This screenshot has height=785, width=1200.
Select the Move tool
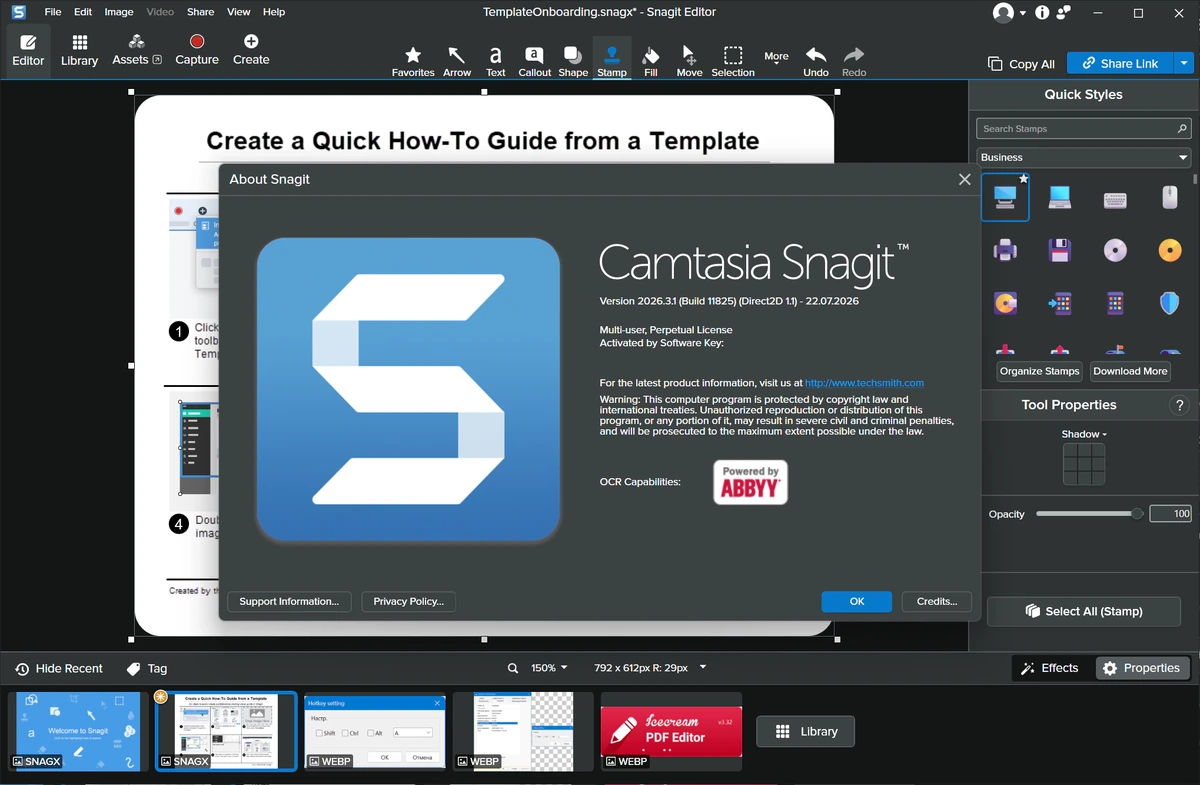tap(689, 61)
